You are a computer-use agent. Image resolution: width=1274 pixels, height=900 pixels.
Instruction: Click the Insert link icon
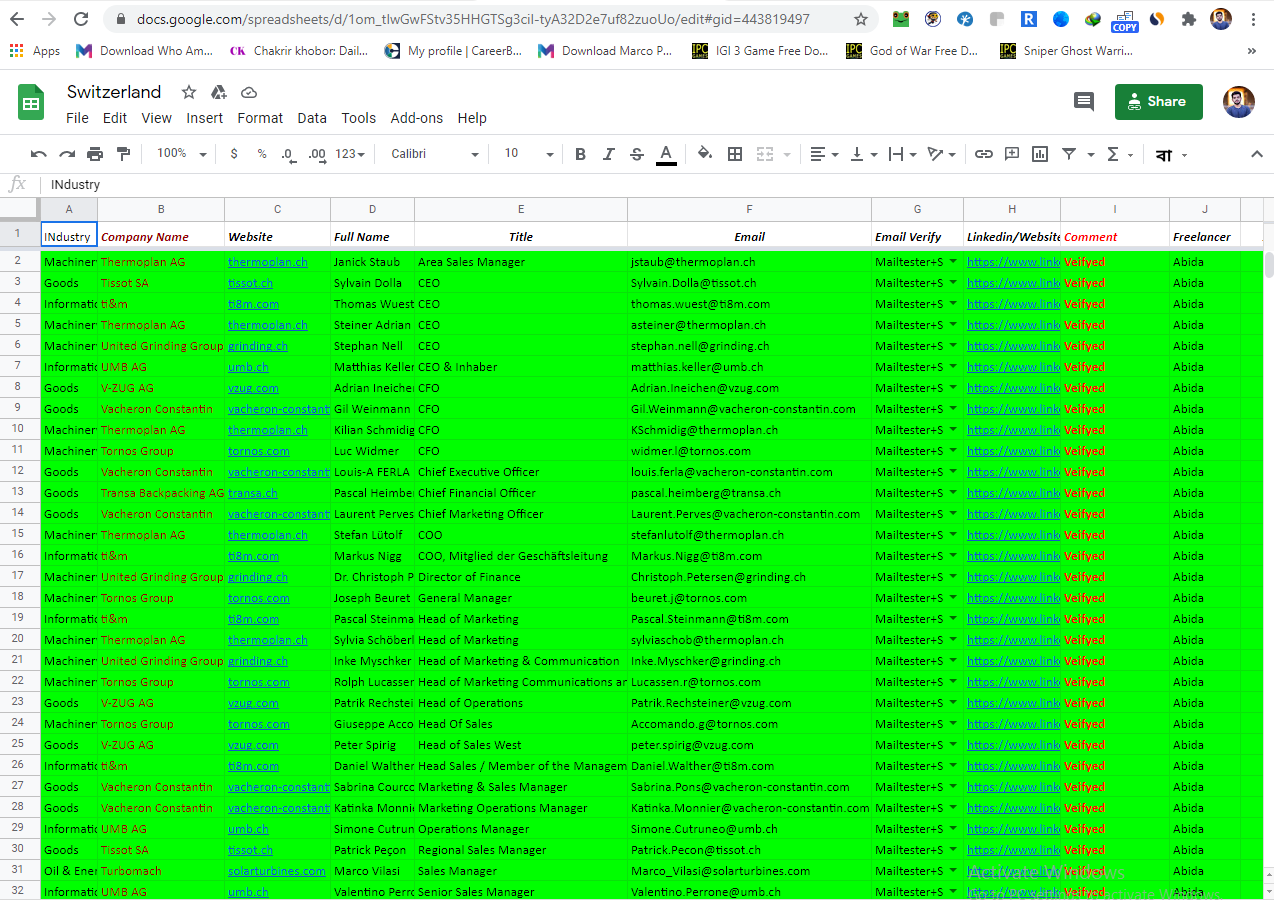click(983, 154)
